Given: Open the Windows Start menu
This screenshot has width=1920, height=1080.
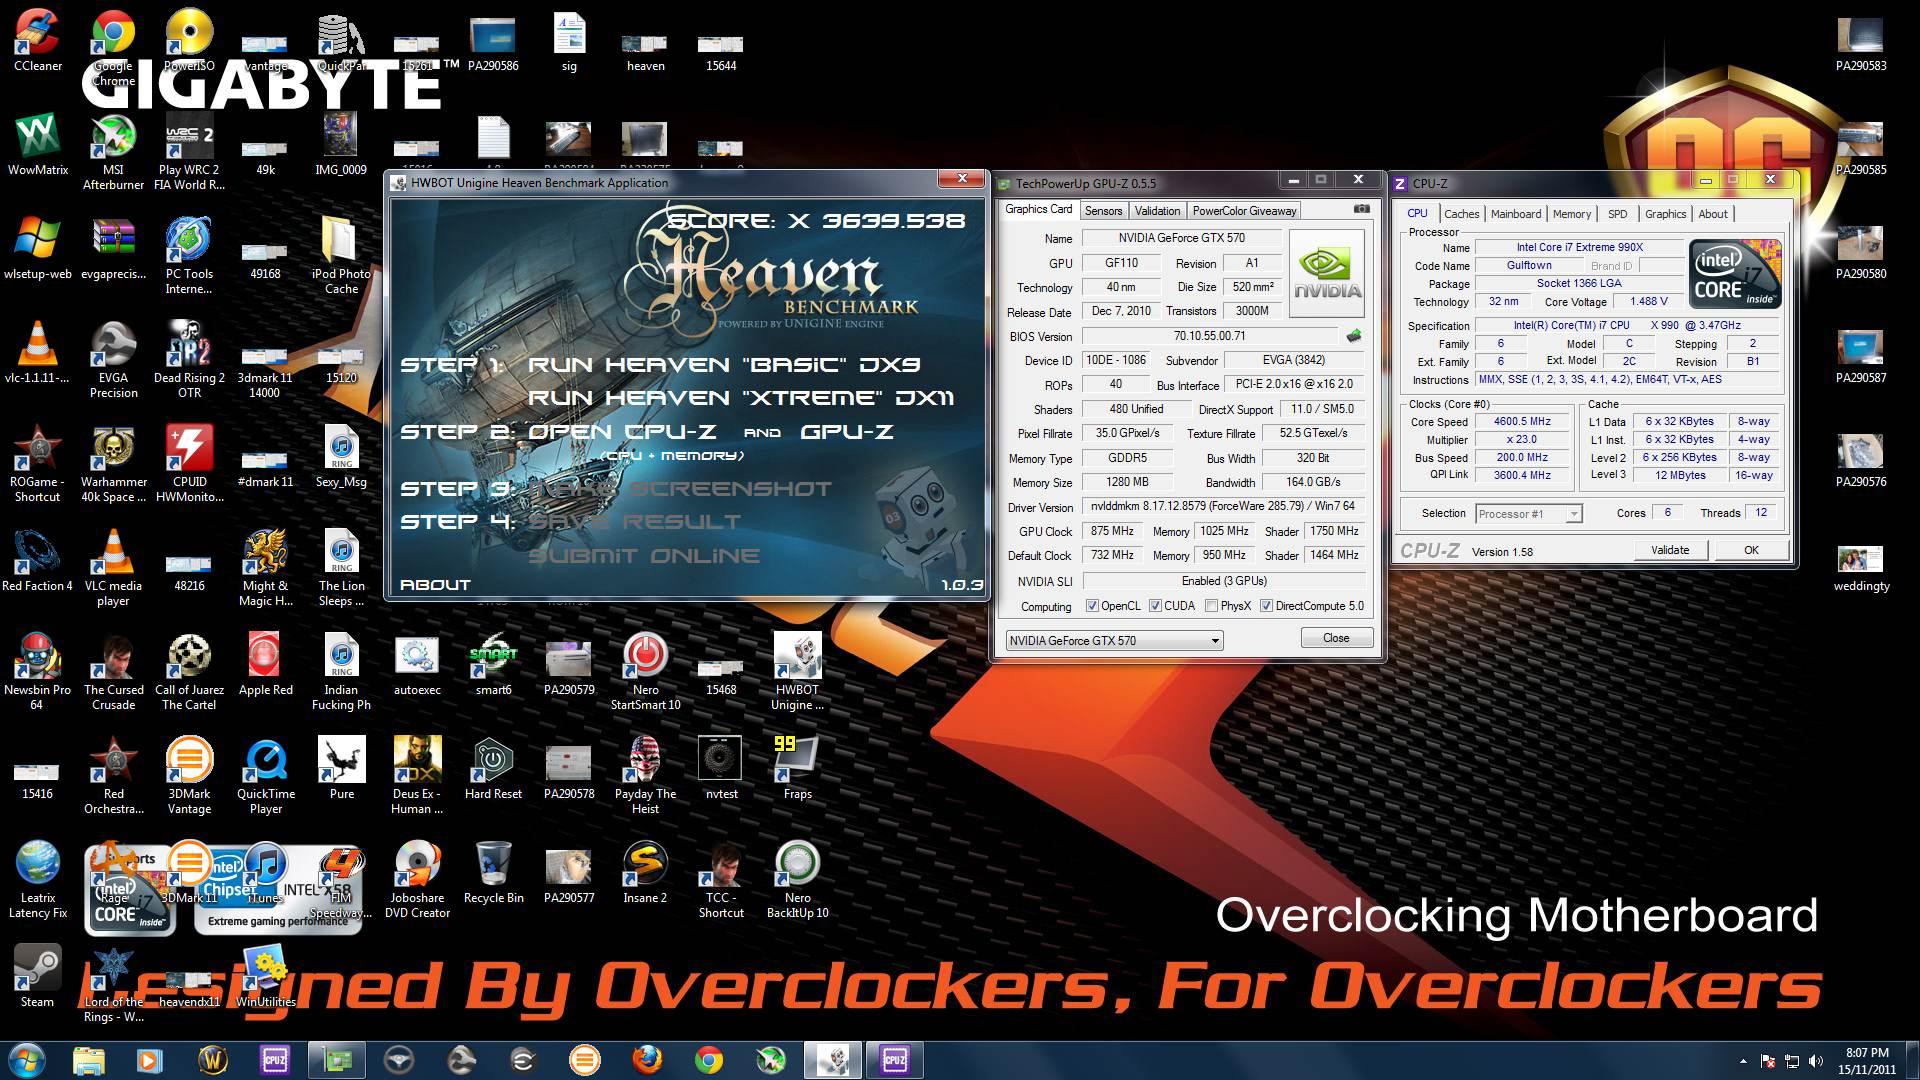Looking at the screenshot, I should pyautogui.click(x=27, y=1059).
